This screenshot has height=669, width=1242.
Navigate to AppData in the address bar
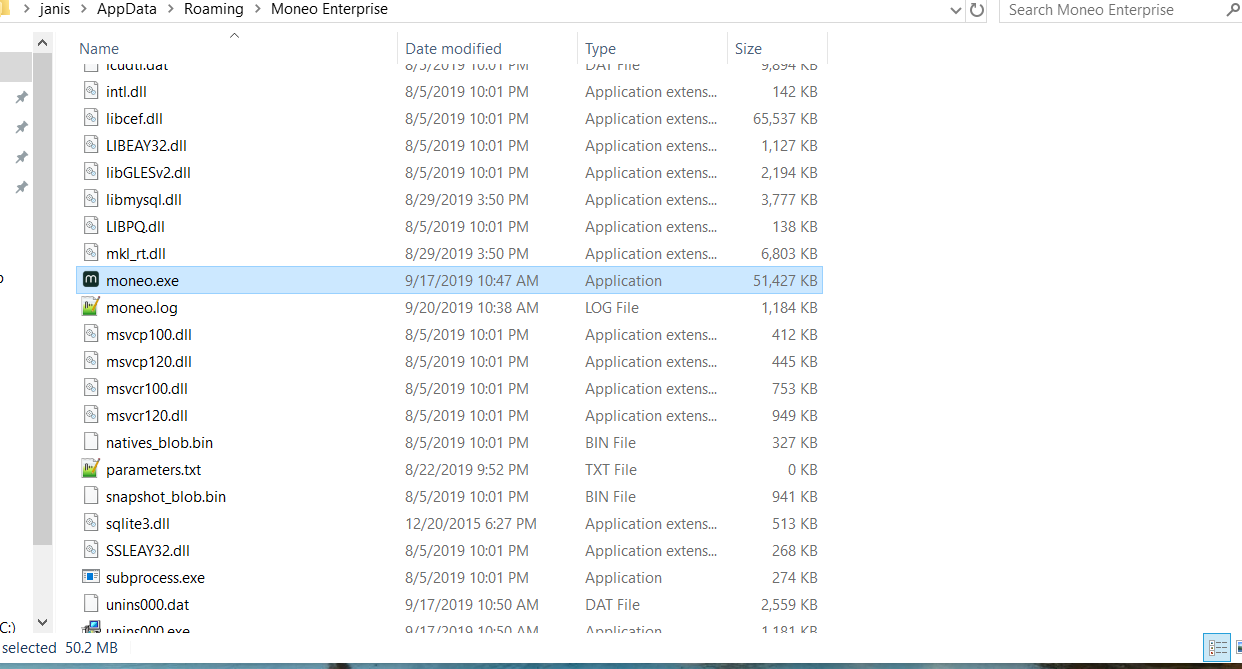coord(127,10)
